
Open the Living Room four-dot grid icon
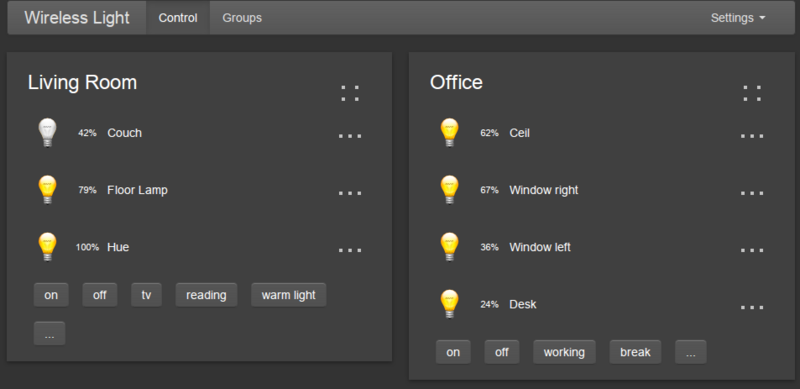click(350, 93)
